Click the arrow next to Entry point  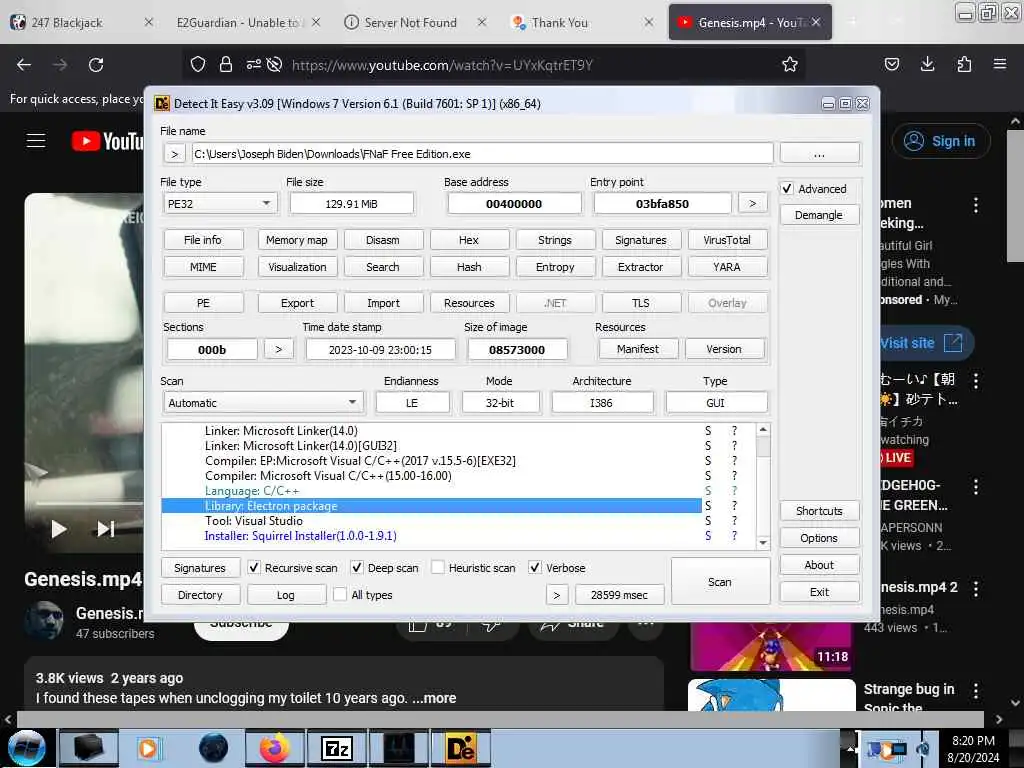[752, 204]
